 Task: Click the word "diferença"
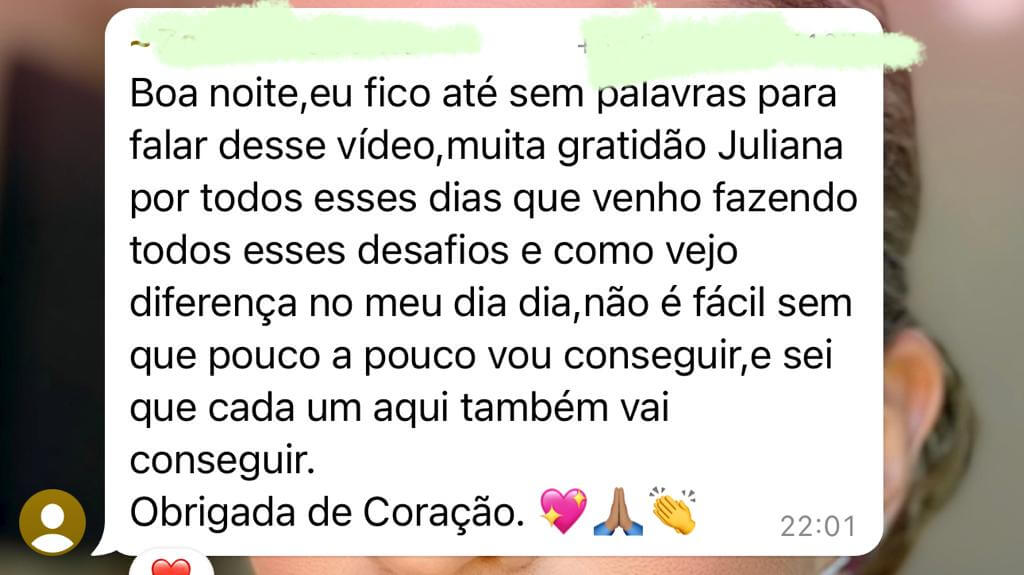click(x=214, y=304)
